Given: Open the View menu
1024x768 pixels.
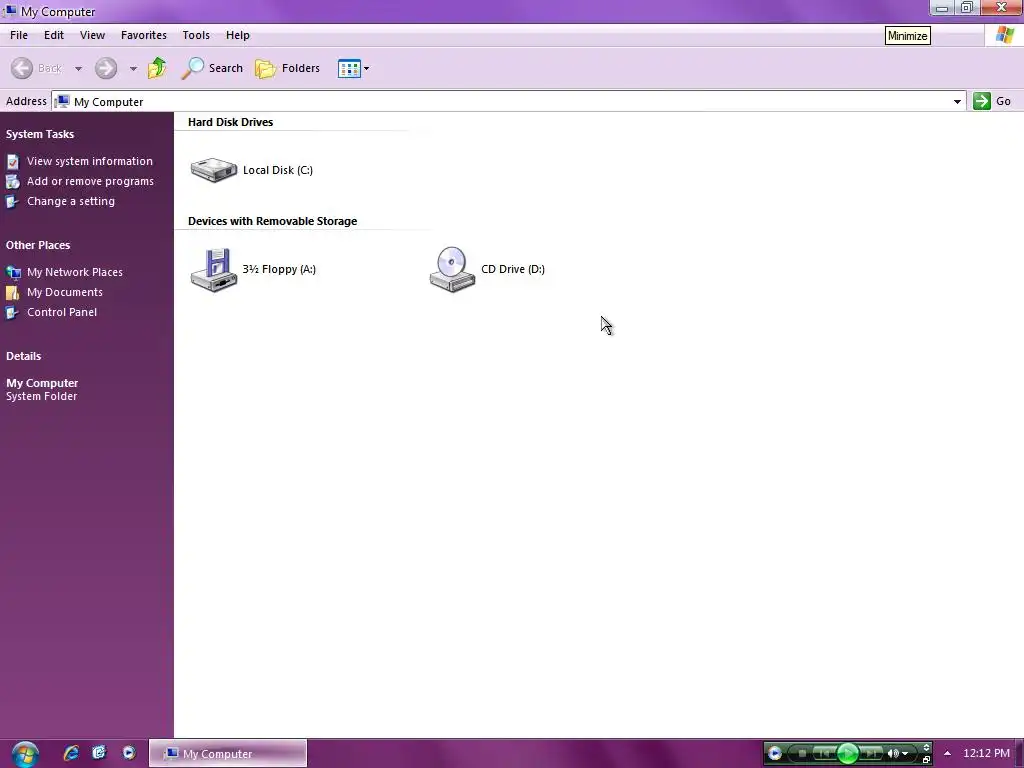Looking at the screenshot, I should click(92, 35).
